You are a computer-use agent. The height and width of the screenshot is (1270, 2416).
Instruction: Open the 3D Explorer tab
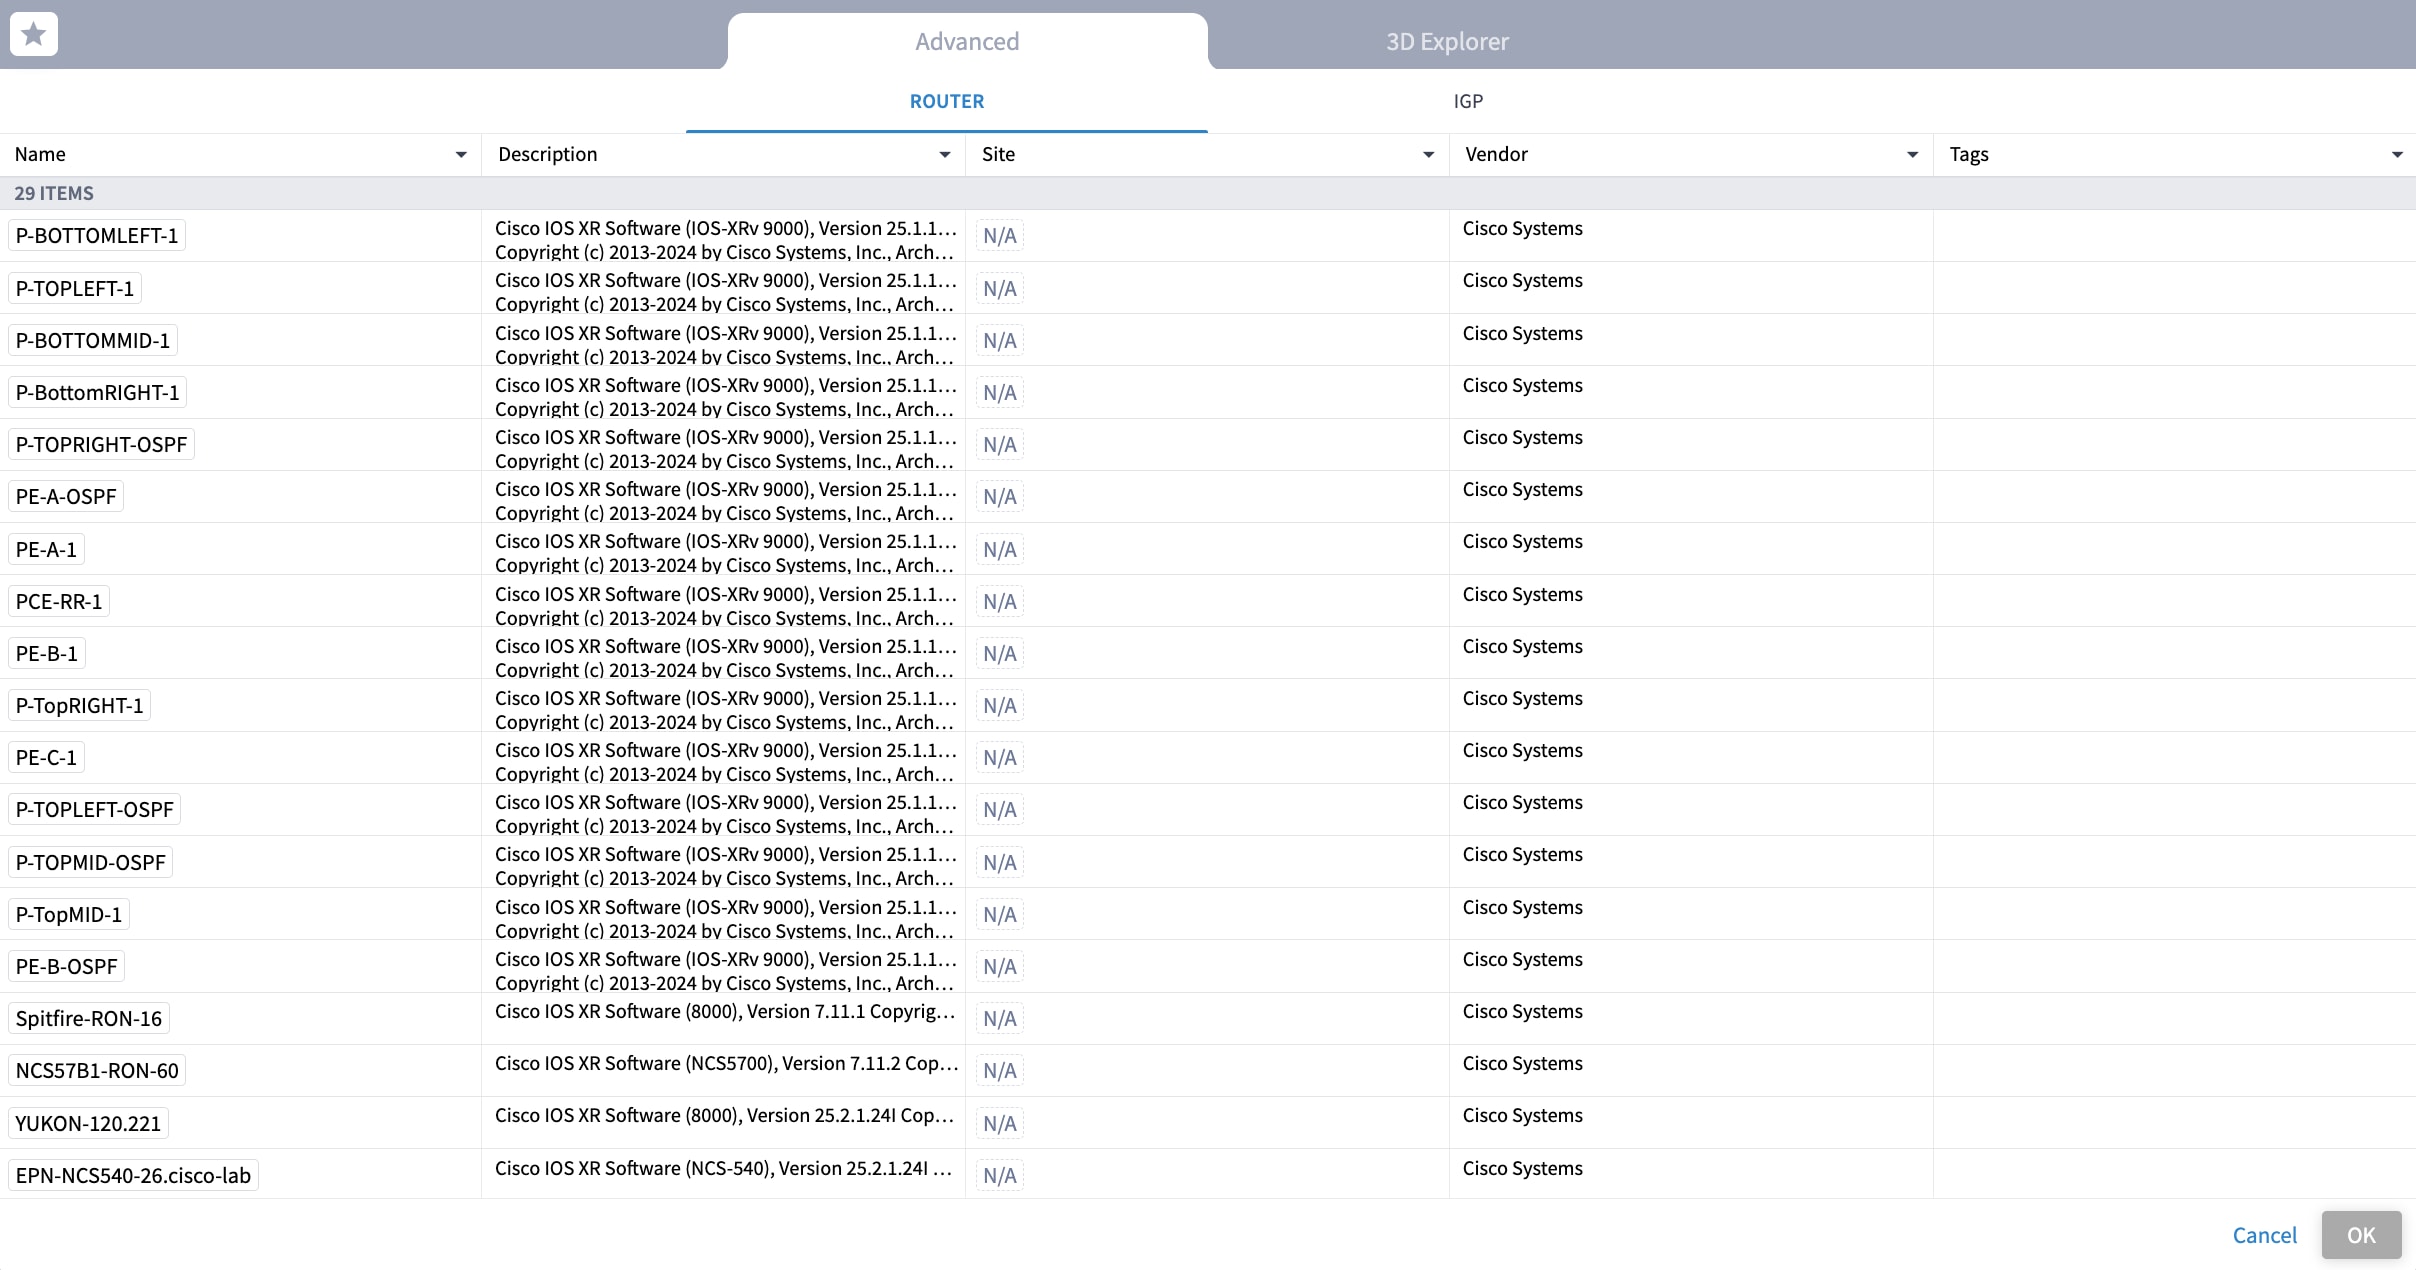tap(1447, 41)
